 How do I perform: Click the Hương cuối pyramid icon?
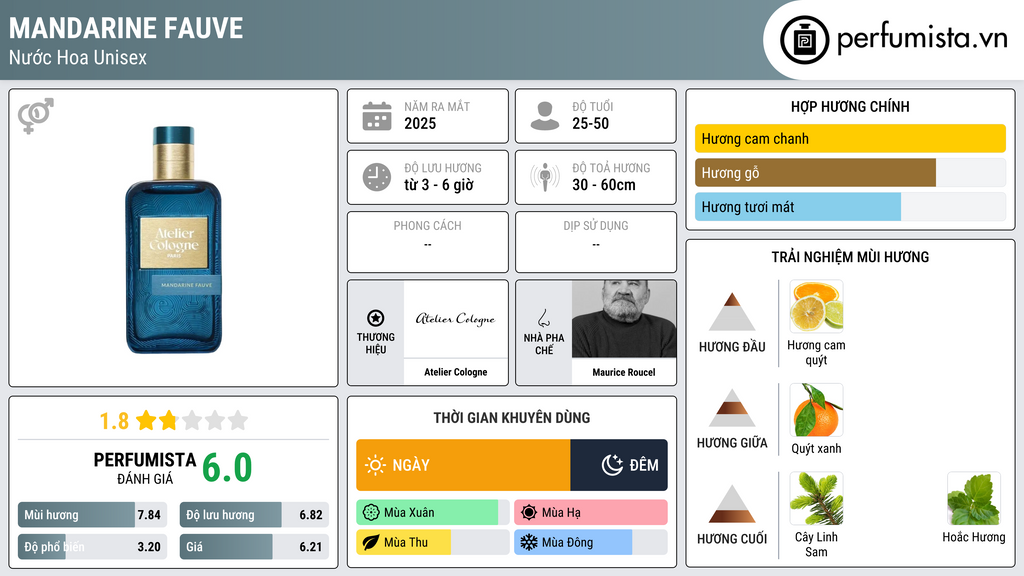coord(732,504)
